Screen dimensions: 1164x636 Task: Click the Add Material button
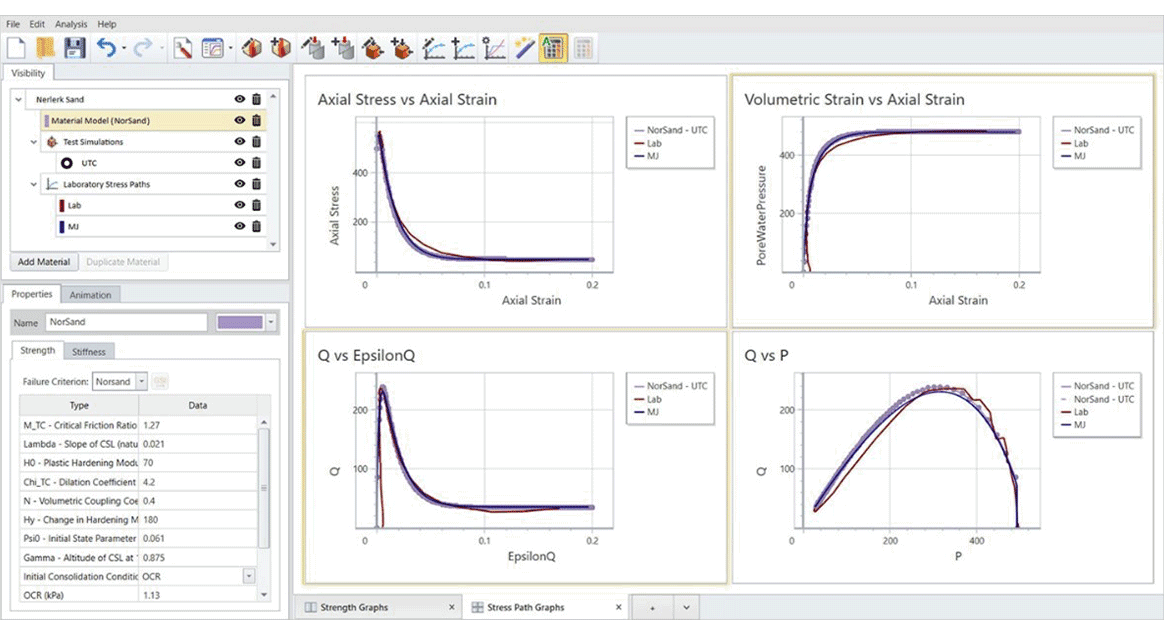[44, 262]
